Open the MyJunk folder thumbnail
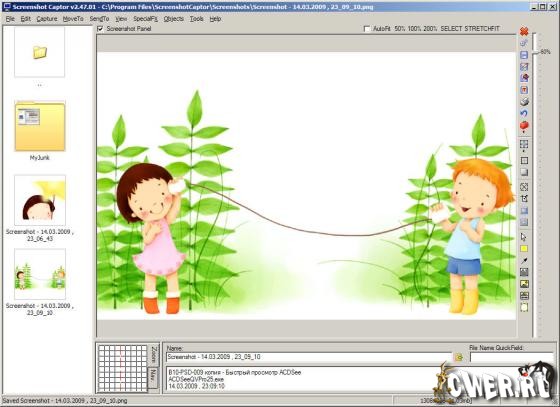 click(x=40, y=127)
